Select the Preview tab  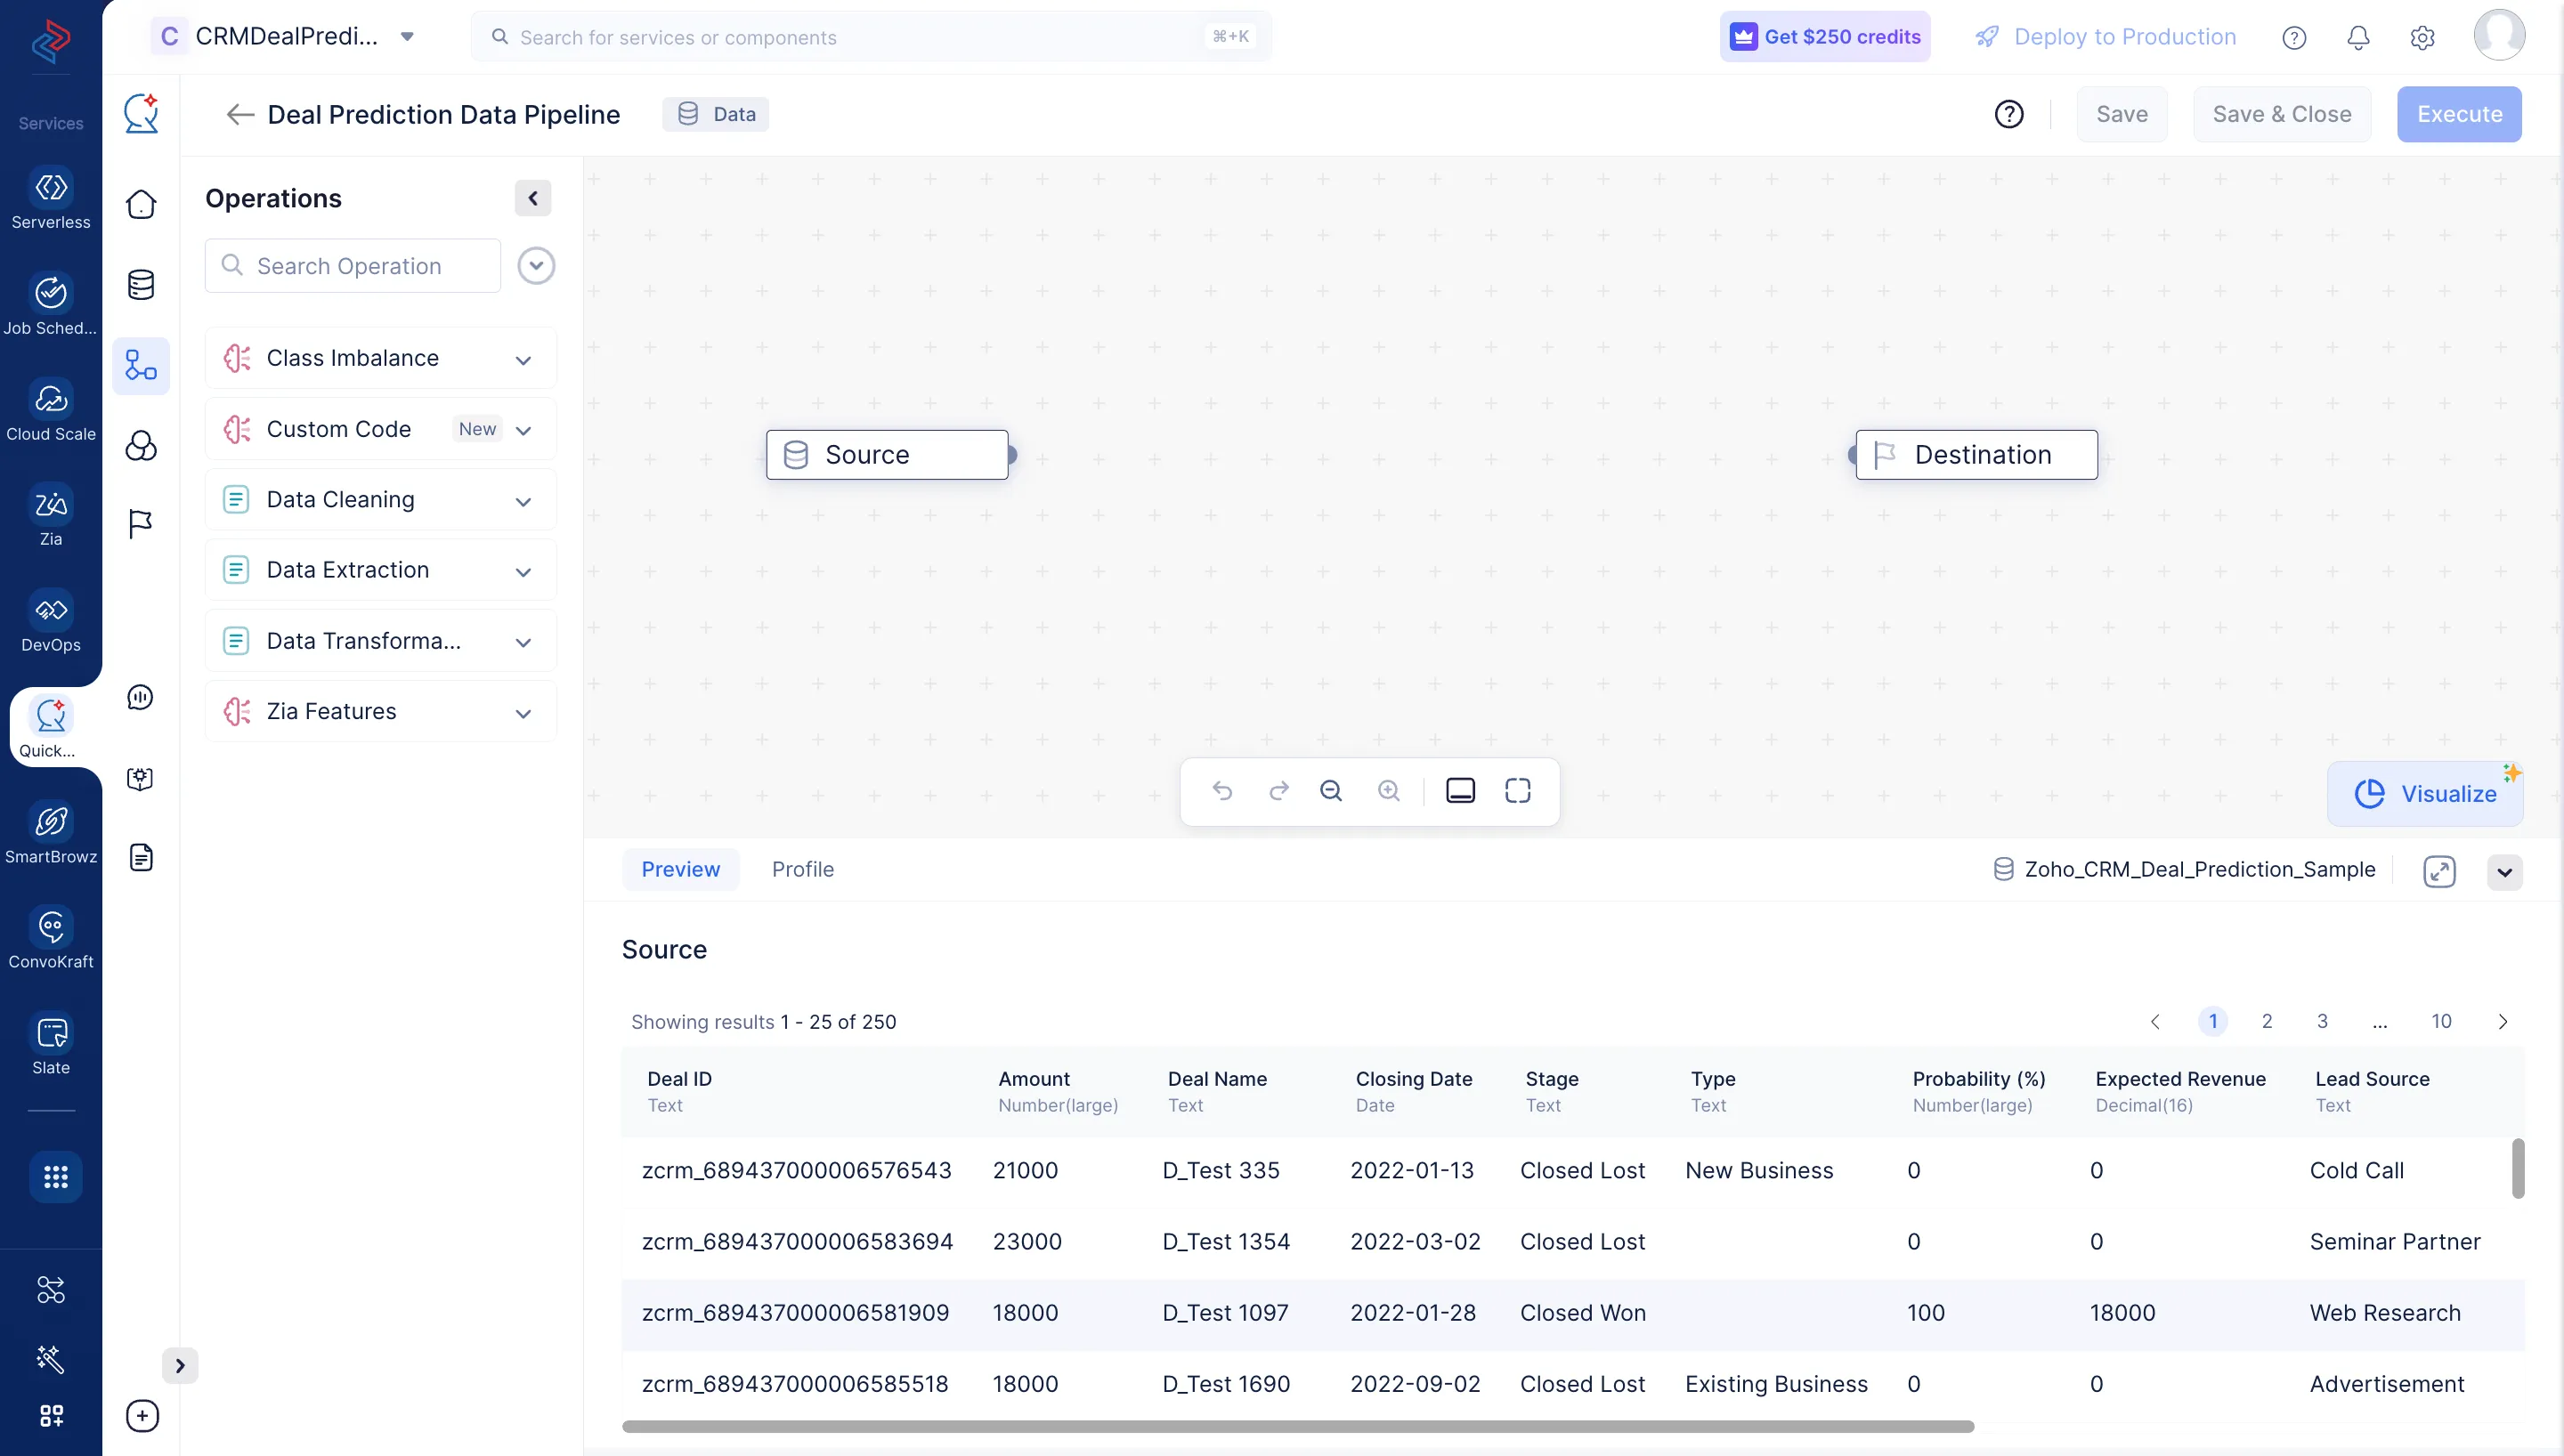click(x=680, y=869)
